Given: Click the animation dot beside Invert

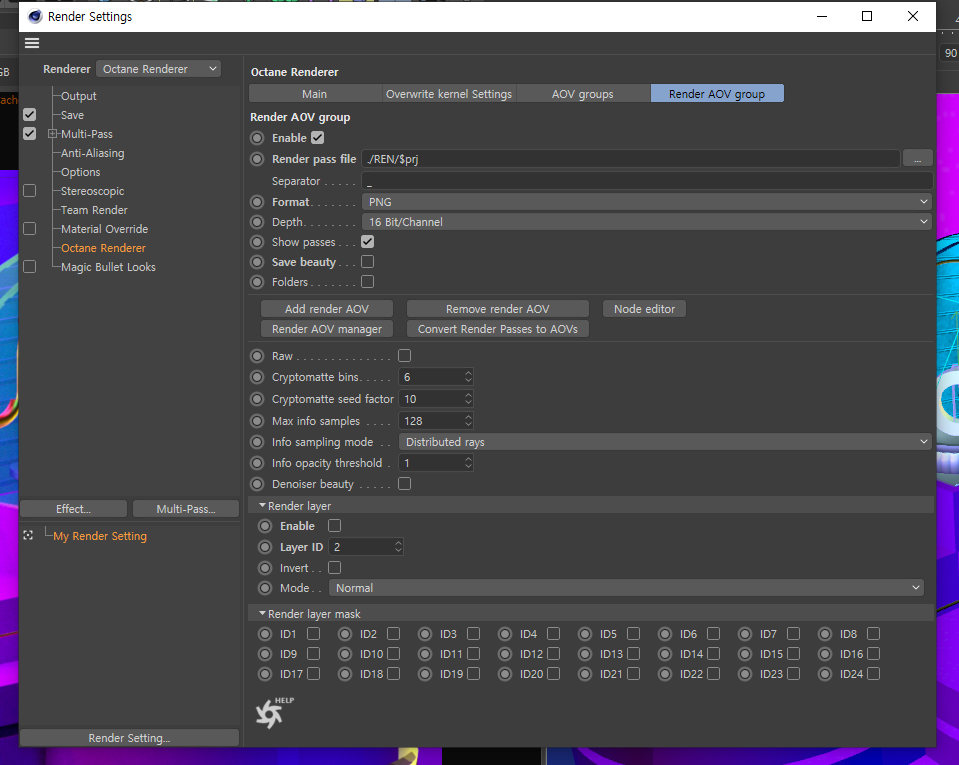Looking at the screenshot, I should [x=265, y=568].
